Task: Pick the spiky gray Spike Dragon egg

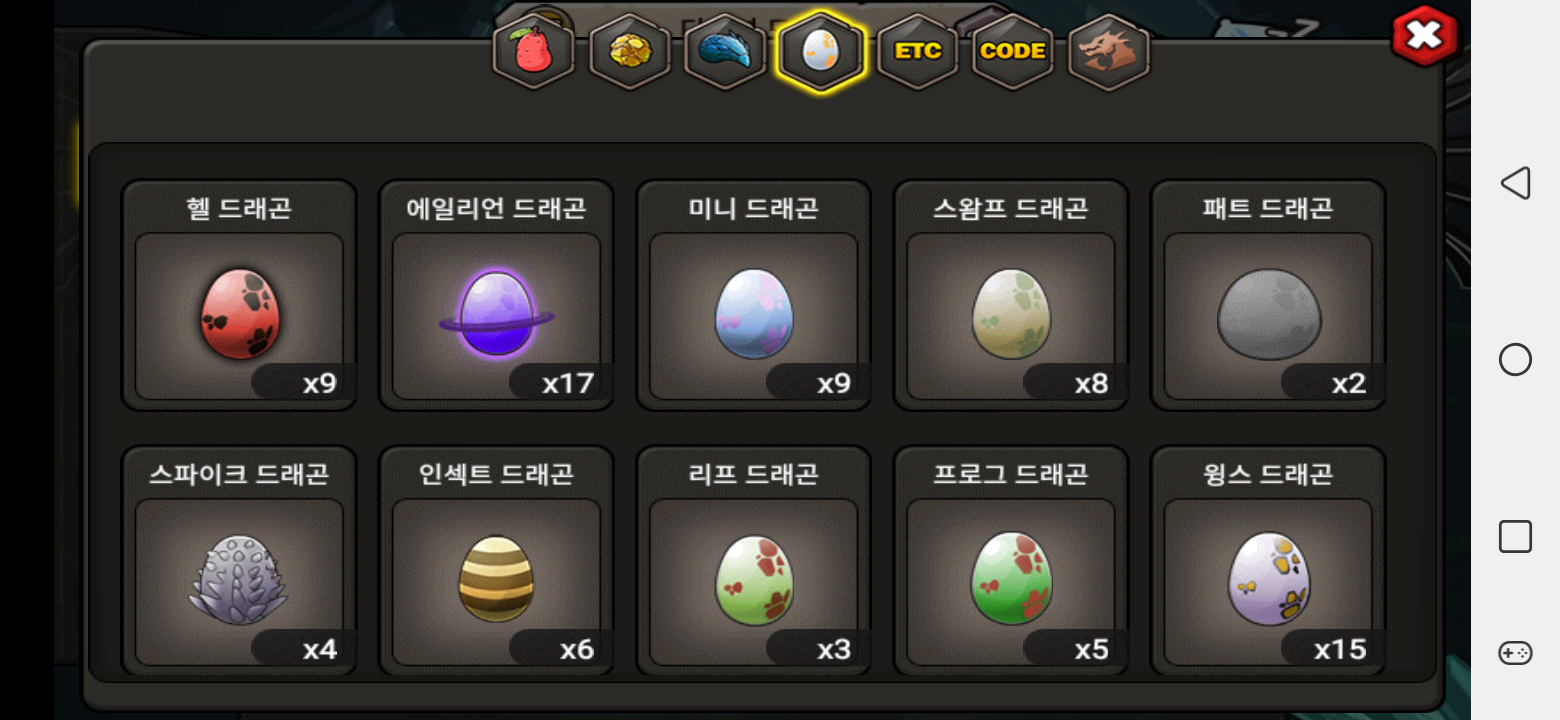Action: (x=239, y=560)
